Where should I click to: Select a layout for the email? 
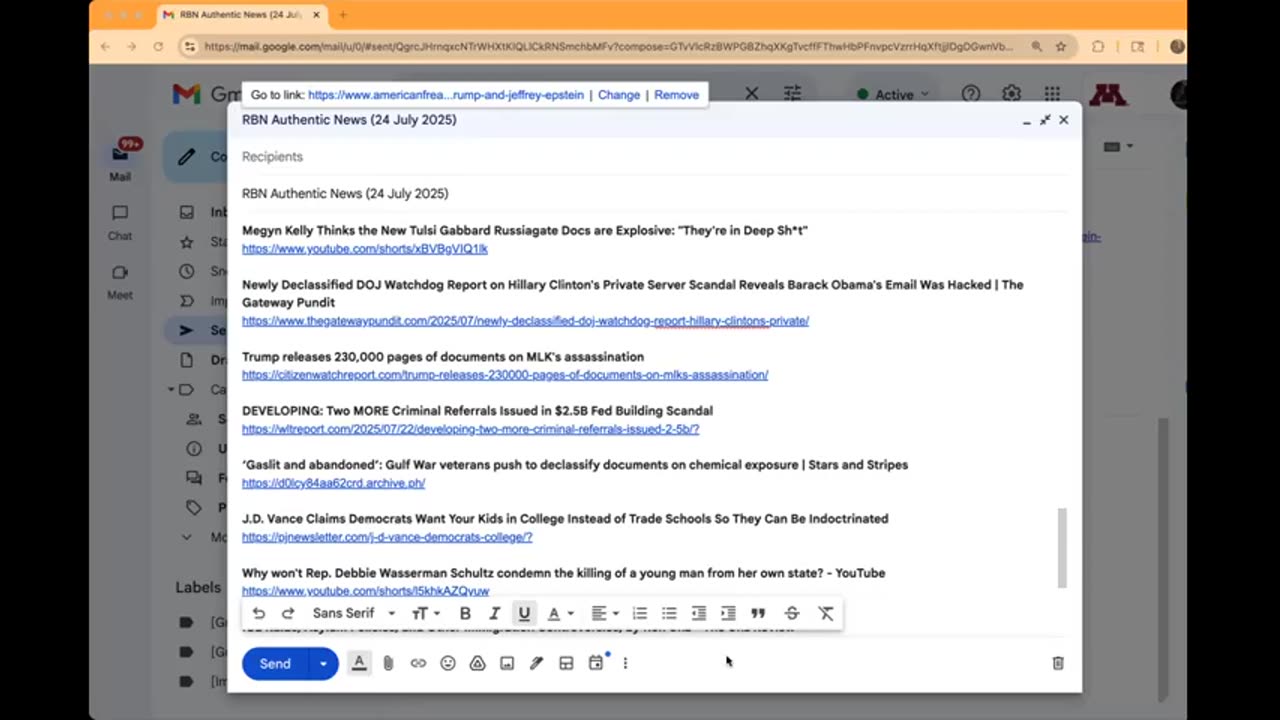566,663
